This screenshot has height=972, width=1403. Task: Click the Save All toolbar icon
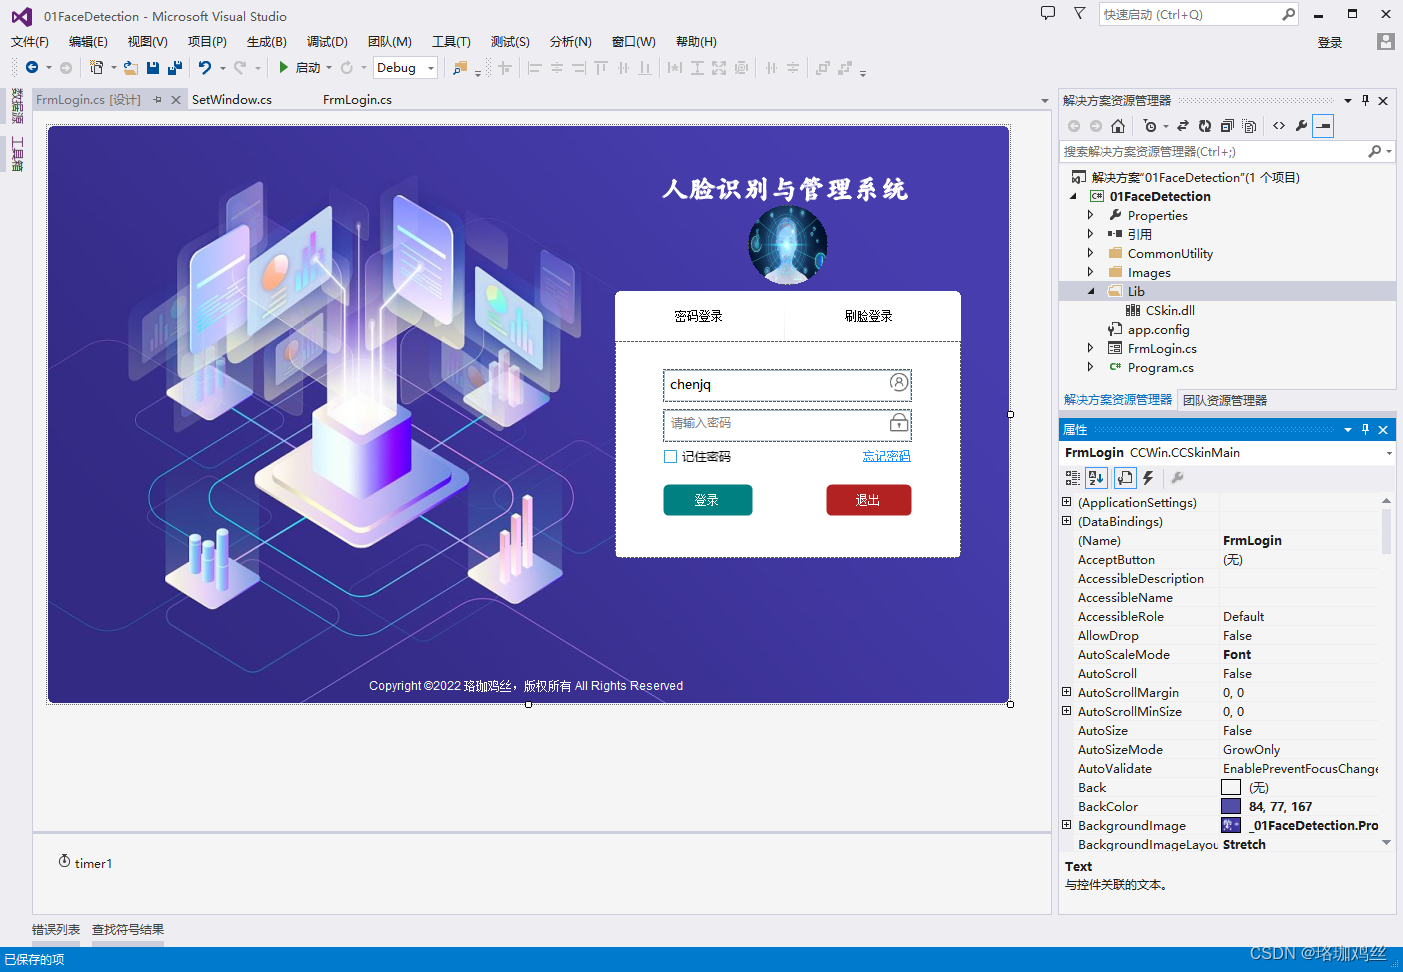tap(174, 68)
